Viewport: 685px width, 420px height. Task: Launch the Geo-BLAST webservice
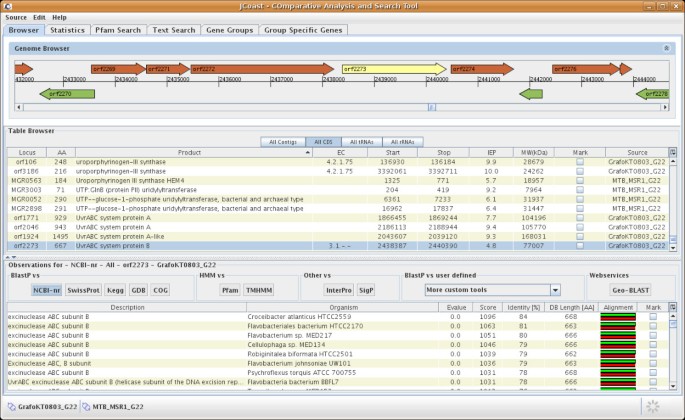630,290
